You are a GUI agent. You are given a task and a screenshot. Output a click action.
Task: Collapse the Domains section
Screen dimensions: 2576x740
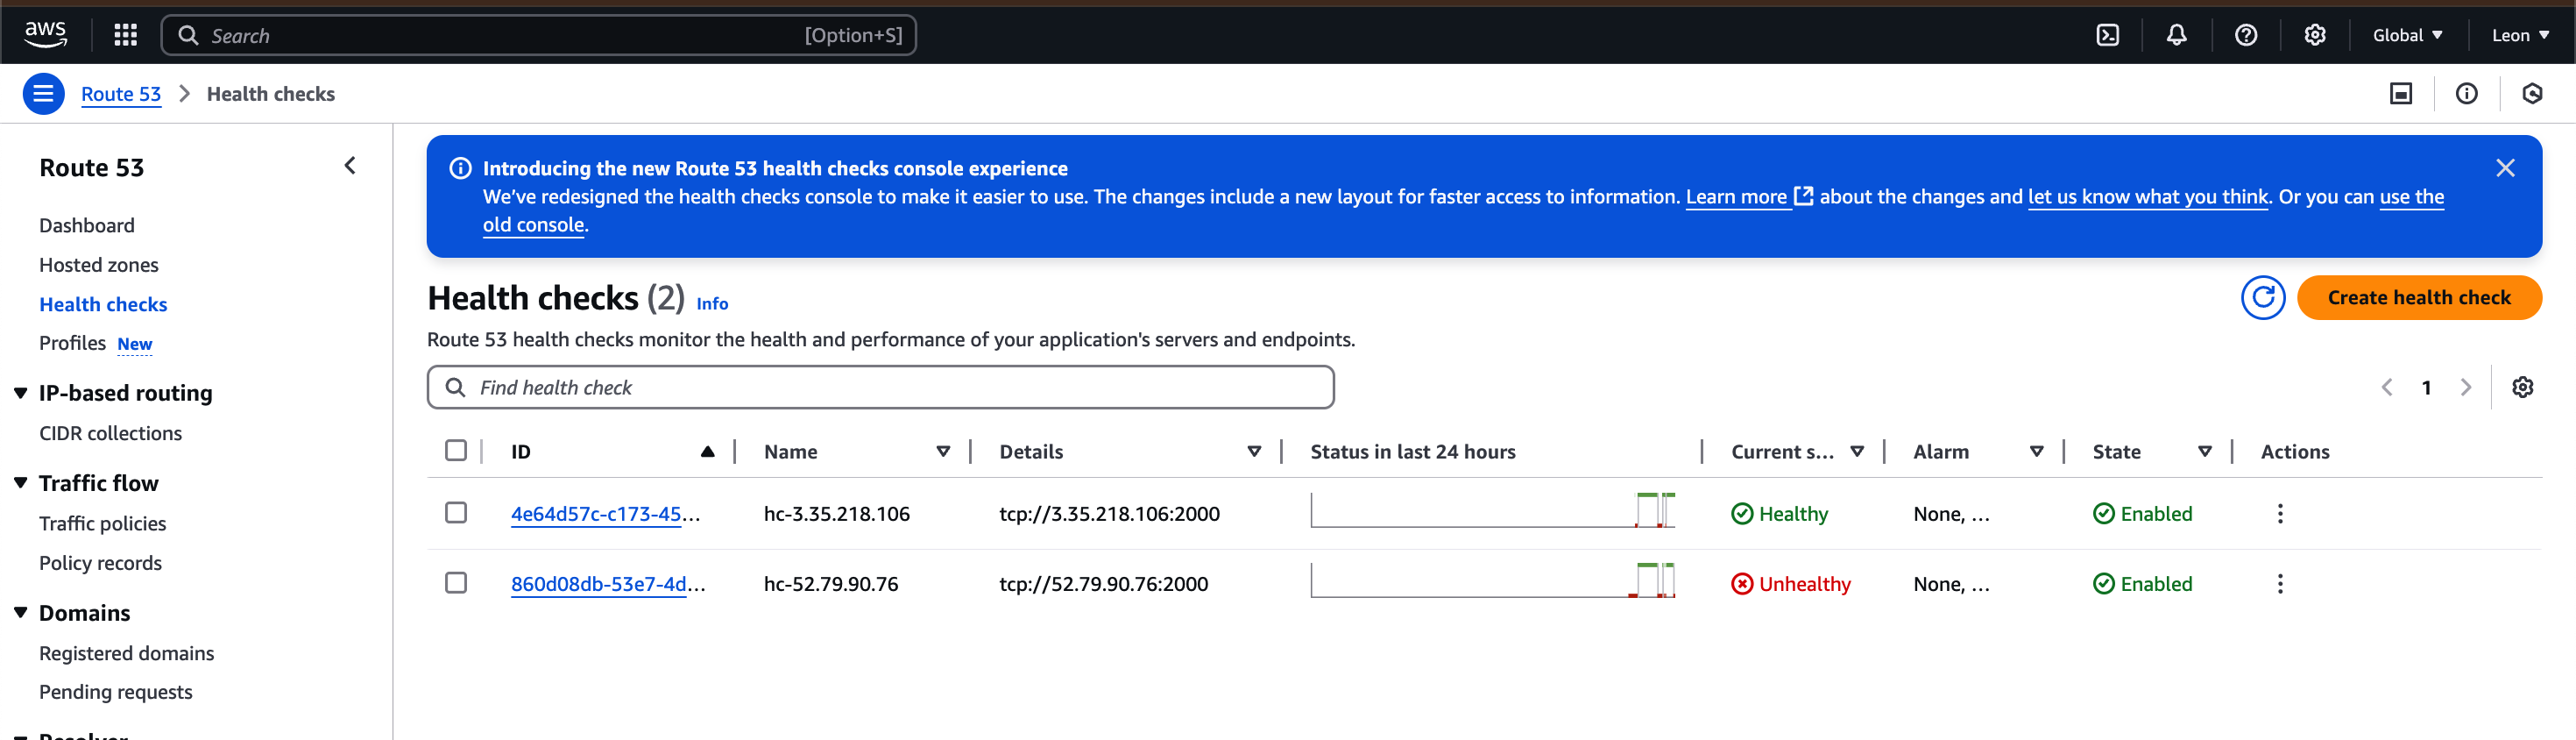pyautogui.click(x=20, y=614)
